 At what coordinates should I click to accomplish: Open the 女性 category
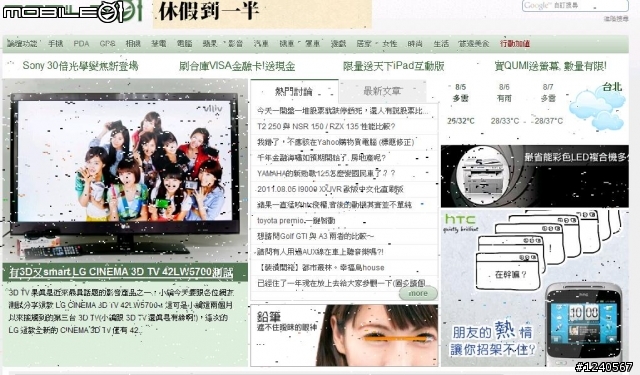coord(390,43)
